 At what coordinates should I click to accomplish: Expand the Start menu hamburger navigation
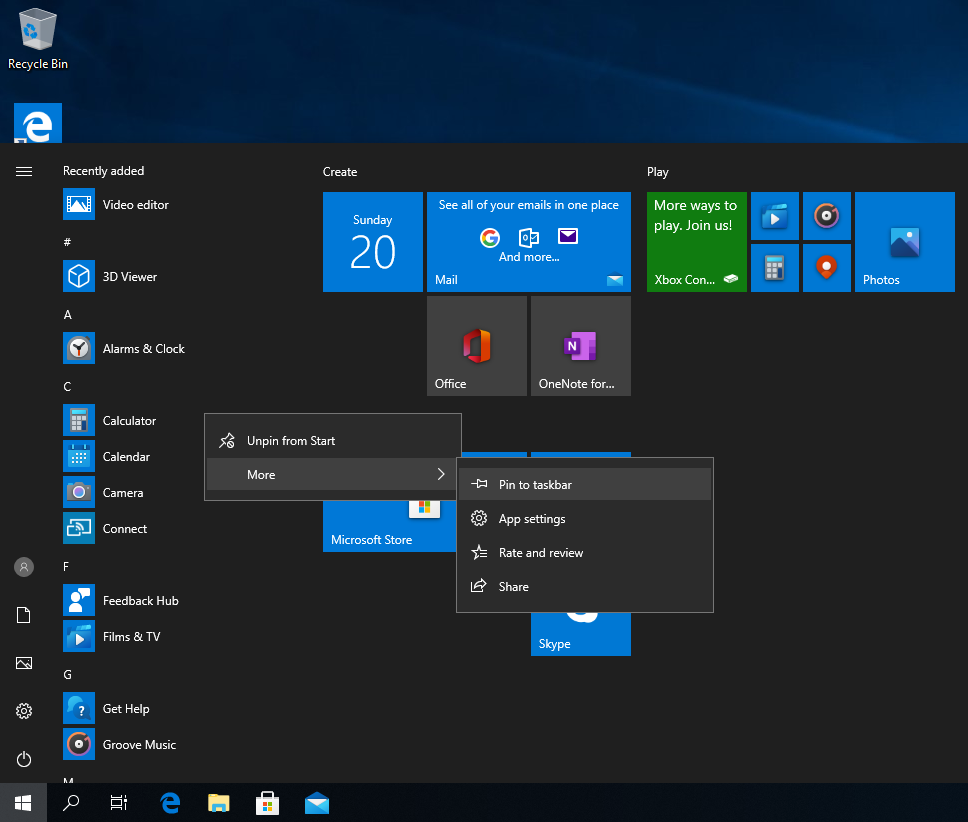point(23,172)
